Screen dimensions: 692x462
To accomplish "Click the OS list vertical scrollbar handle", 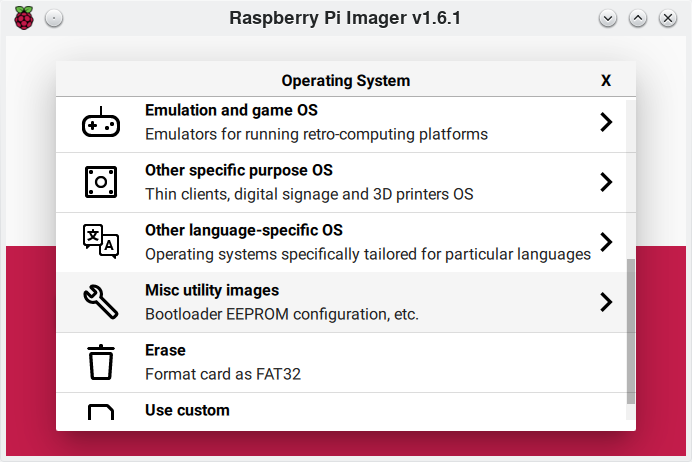I will pos(630,330).
